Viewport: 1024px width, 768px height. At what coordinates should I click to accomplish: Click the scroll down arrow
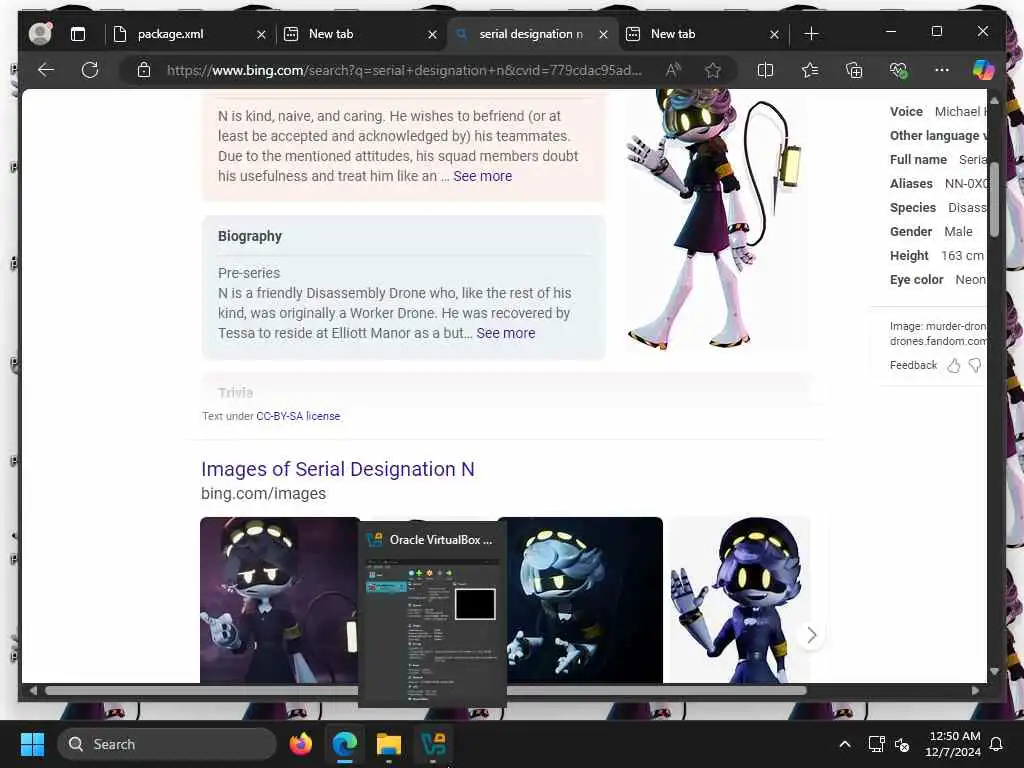(x=994, y=671)
